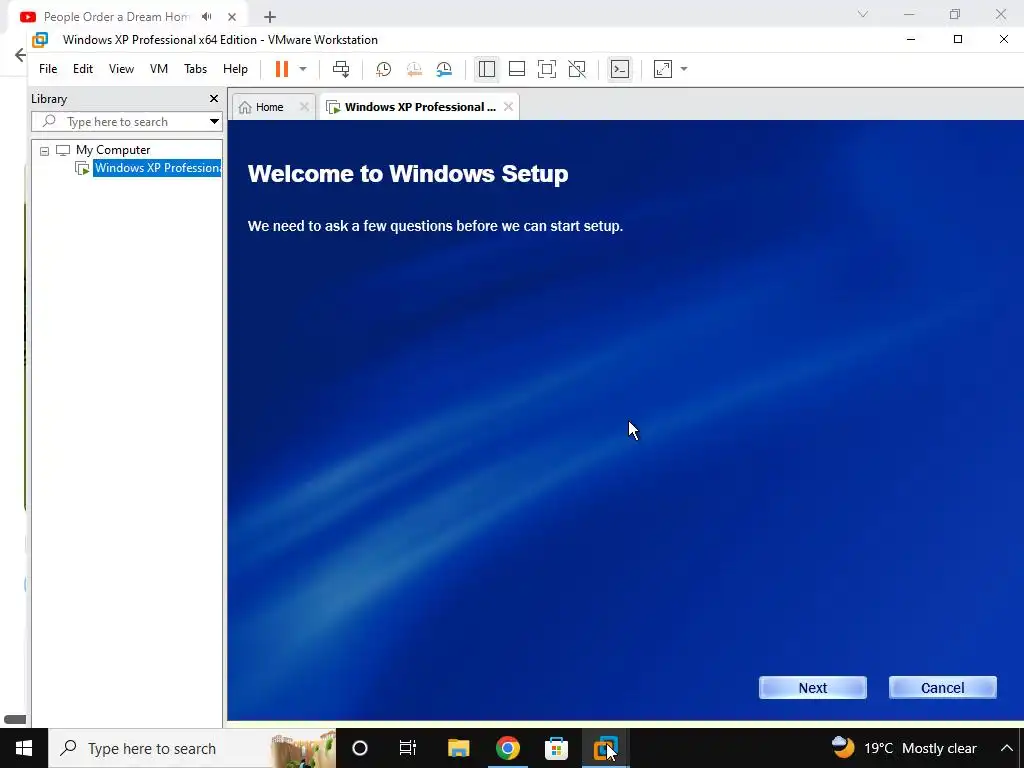Close the Windows XP Professional tab
1024x768 pixels.
click(509, 106)
